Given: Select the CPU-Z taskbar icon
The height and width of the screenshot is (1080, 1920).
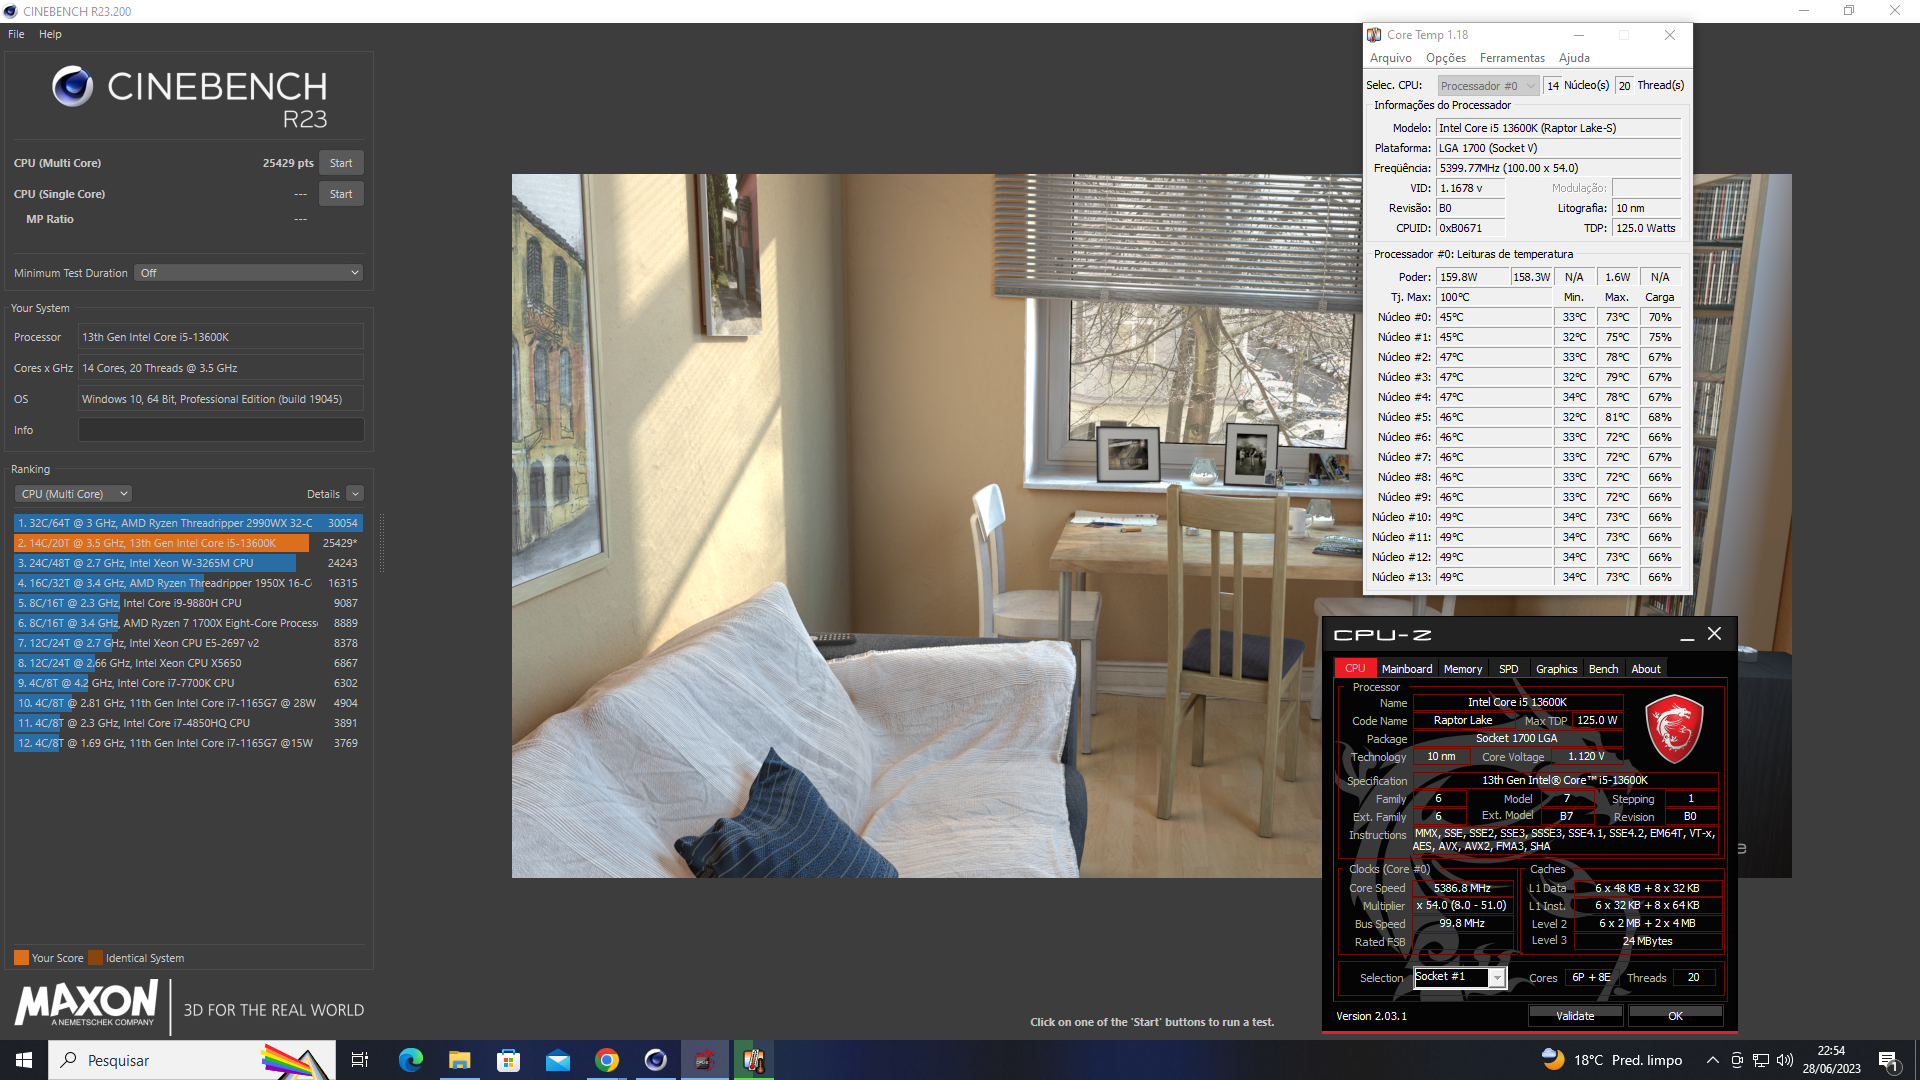Looking at the screenshot, I should pos(704,1060).
